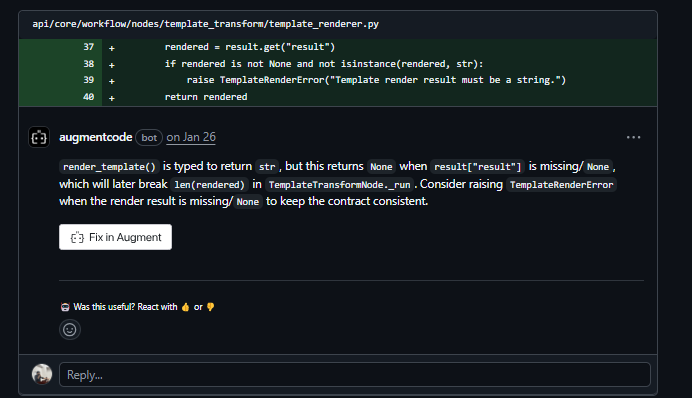
Task: Click the render_template() inline code
Action: [109, 167]
